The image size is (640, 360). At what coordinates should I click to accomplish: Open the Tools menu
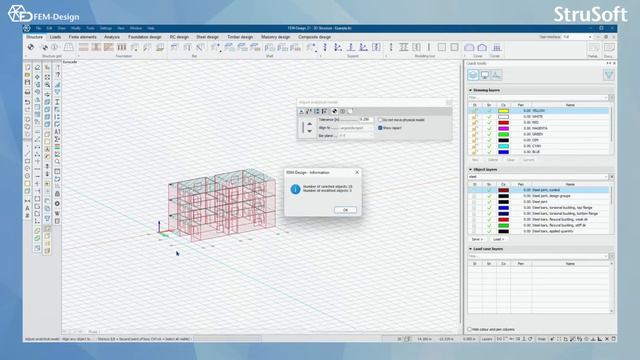coord(90,28)
